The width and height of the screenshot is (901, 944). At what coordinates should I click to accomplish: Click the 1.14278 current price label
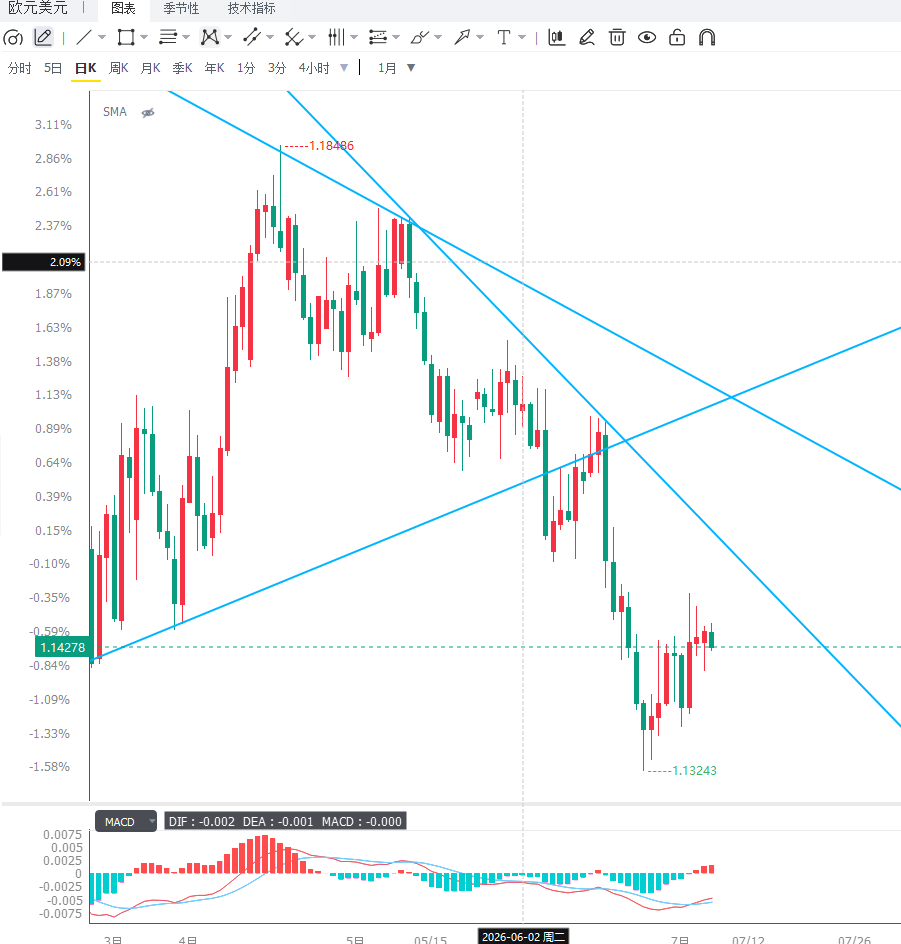63,647
